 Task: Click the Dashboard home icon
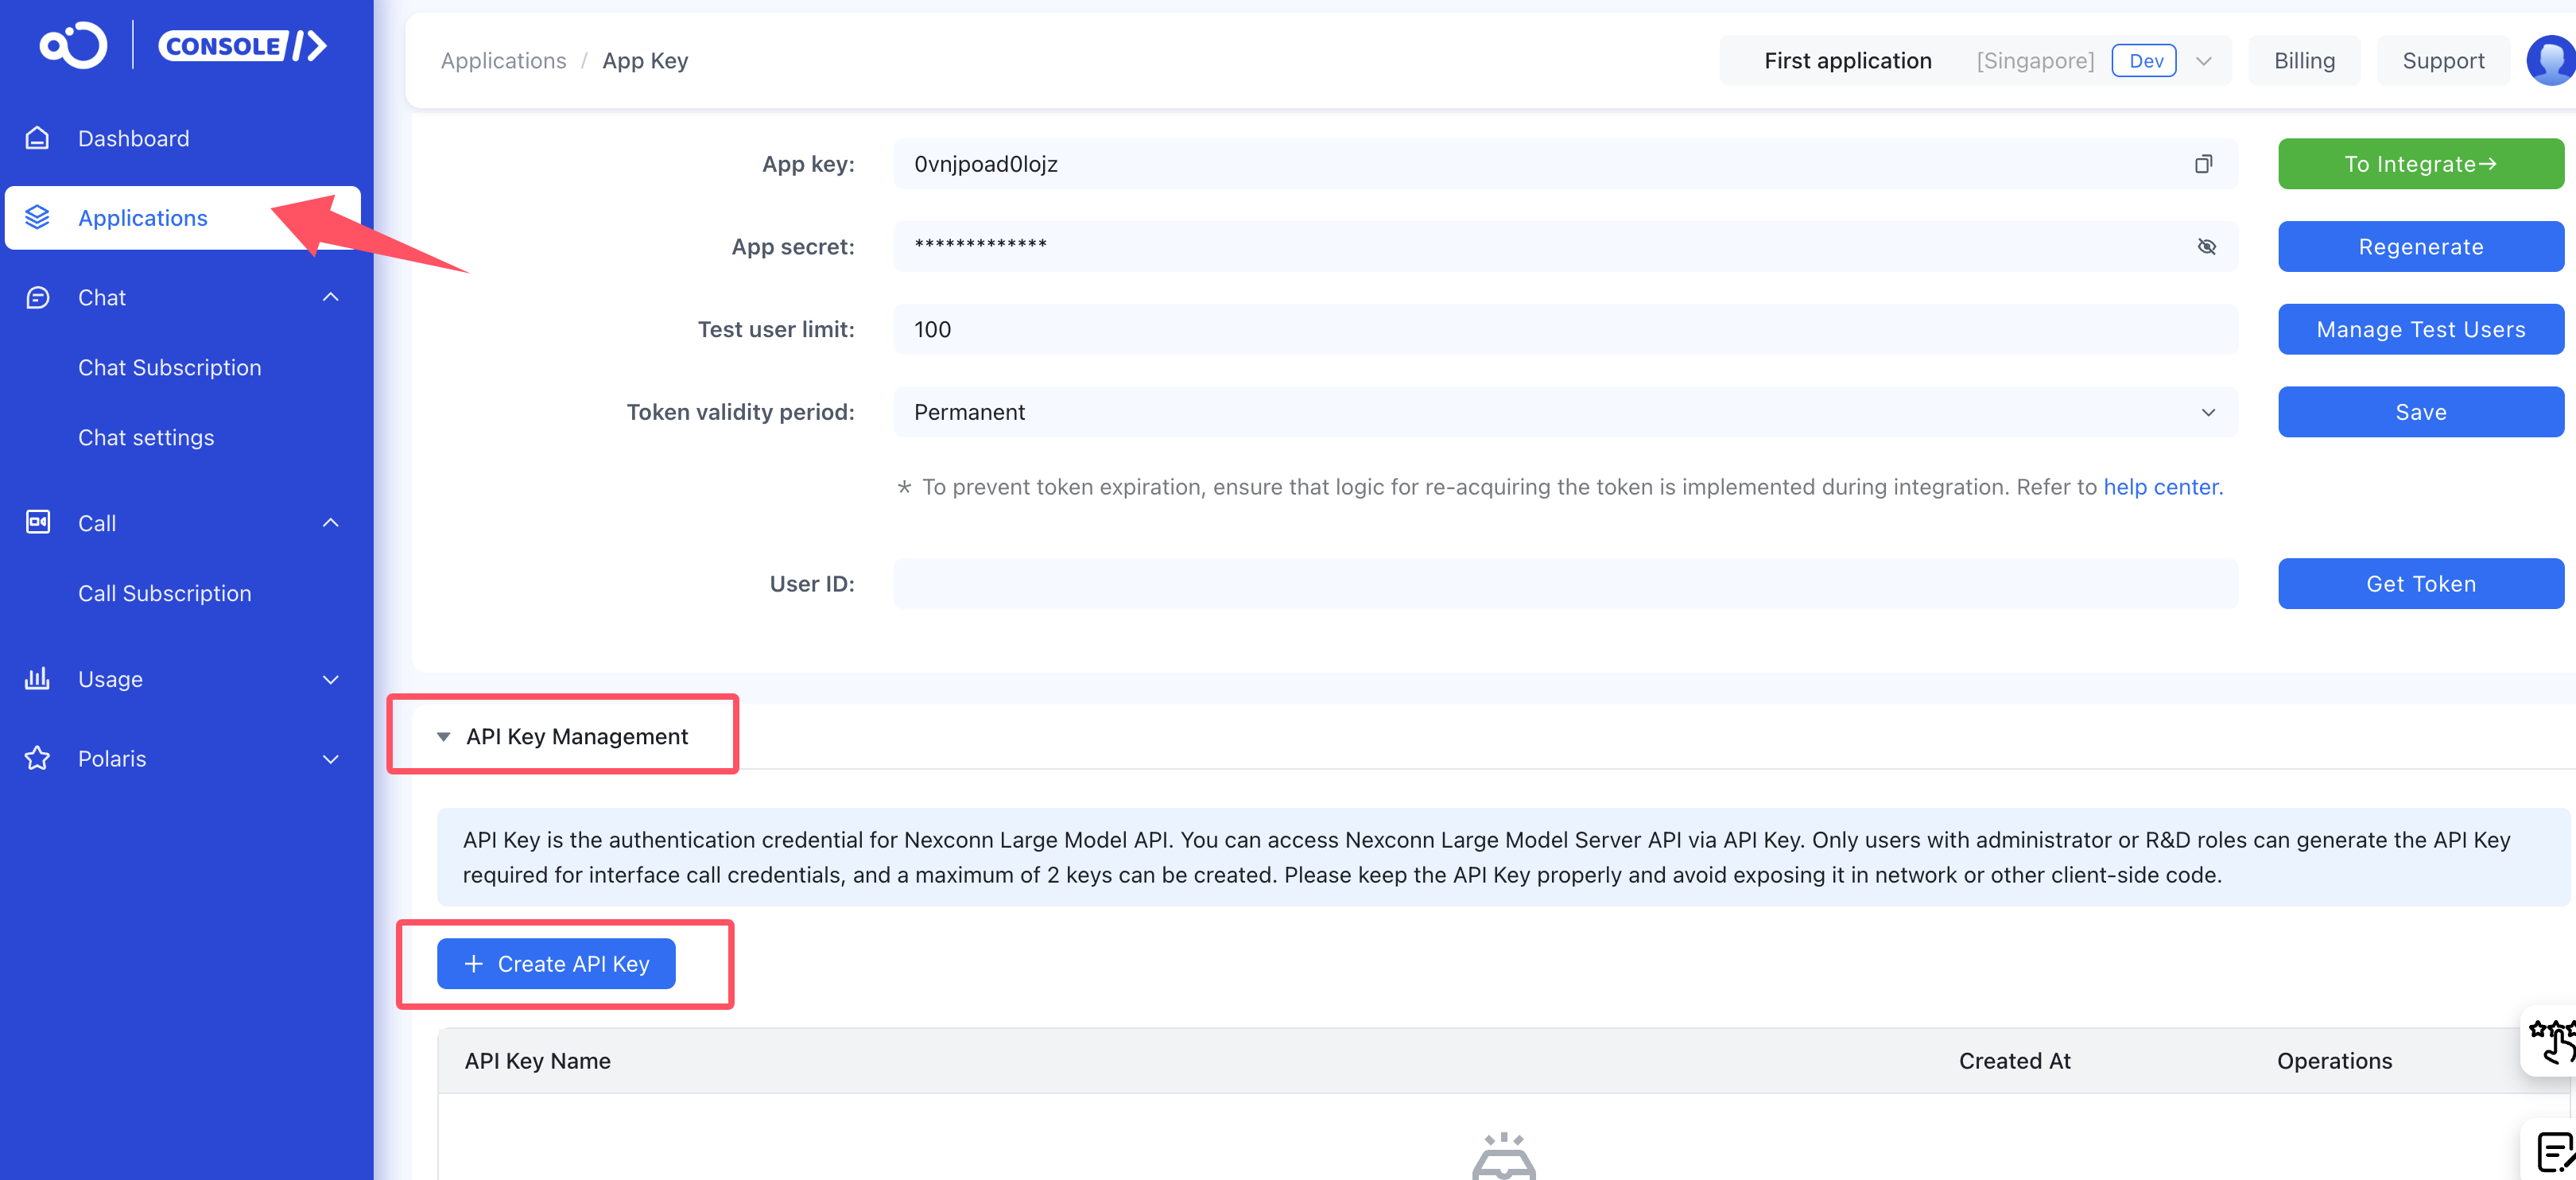pos(37,138)
